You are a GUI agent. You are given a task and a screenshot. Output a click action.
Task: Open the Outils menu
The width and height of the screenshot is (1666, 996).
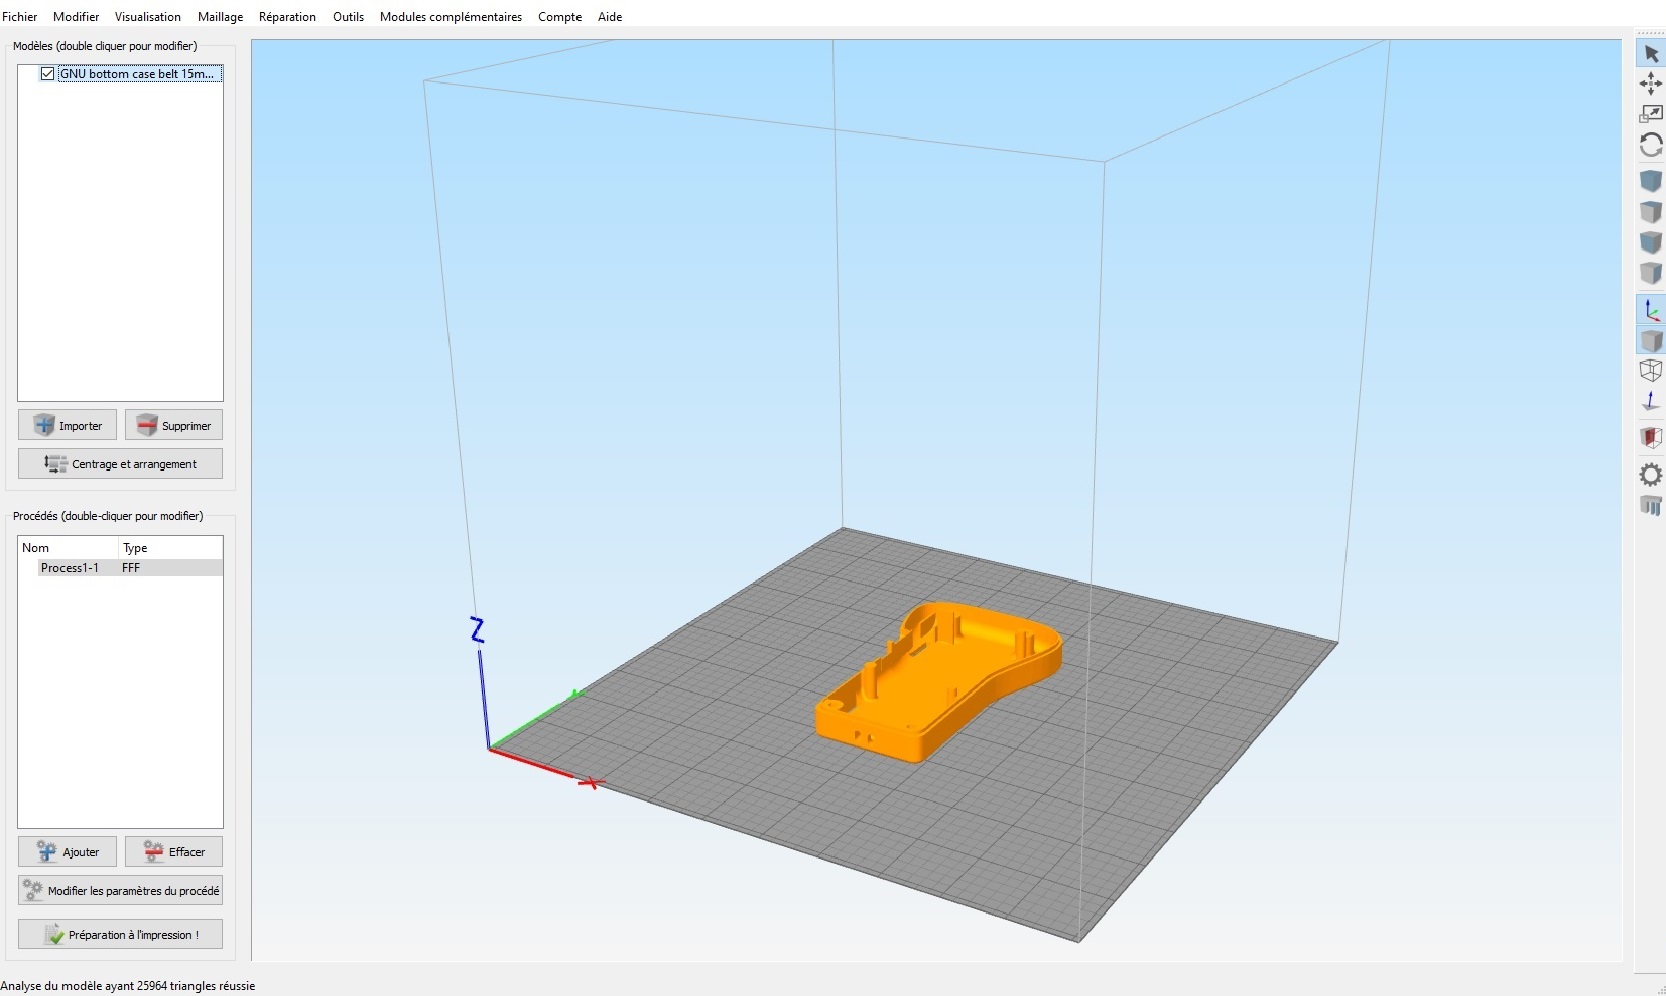coord(348,17)
